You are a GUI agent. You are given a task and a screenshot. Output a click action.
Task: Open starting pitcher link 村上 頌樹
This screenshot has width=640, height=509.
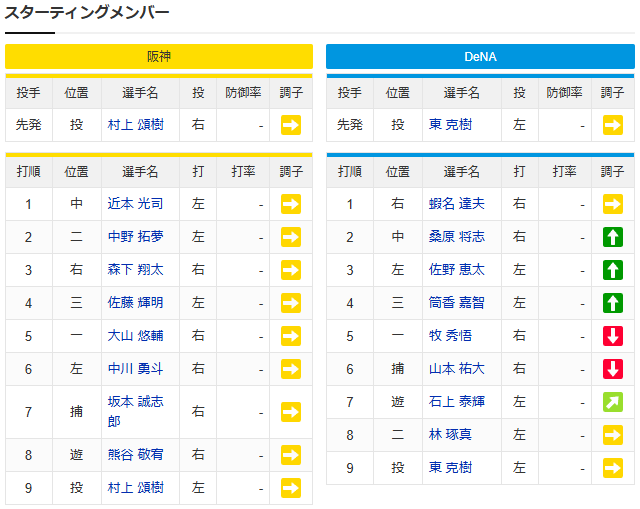(x=136, y=124)
